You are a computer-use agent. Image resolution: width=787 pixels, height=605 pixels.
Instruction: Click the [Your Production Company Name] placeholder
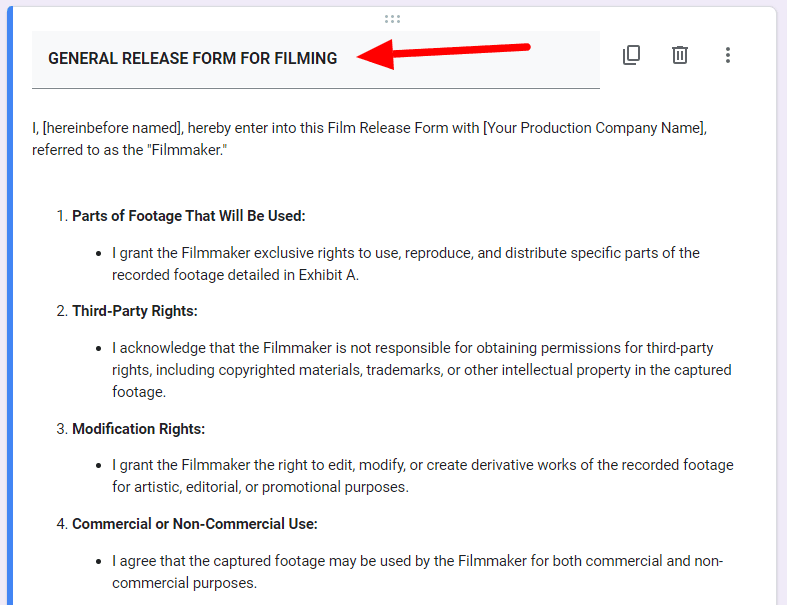[594, 128]
